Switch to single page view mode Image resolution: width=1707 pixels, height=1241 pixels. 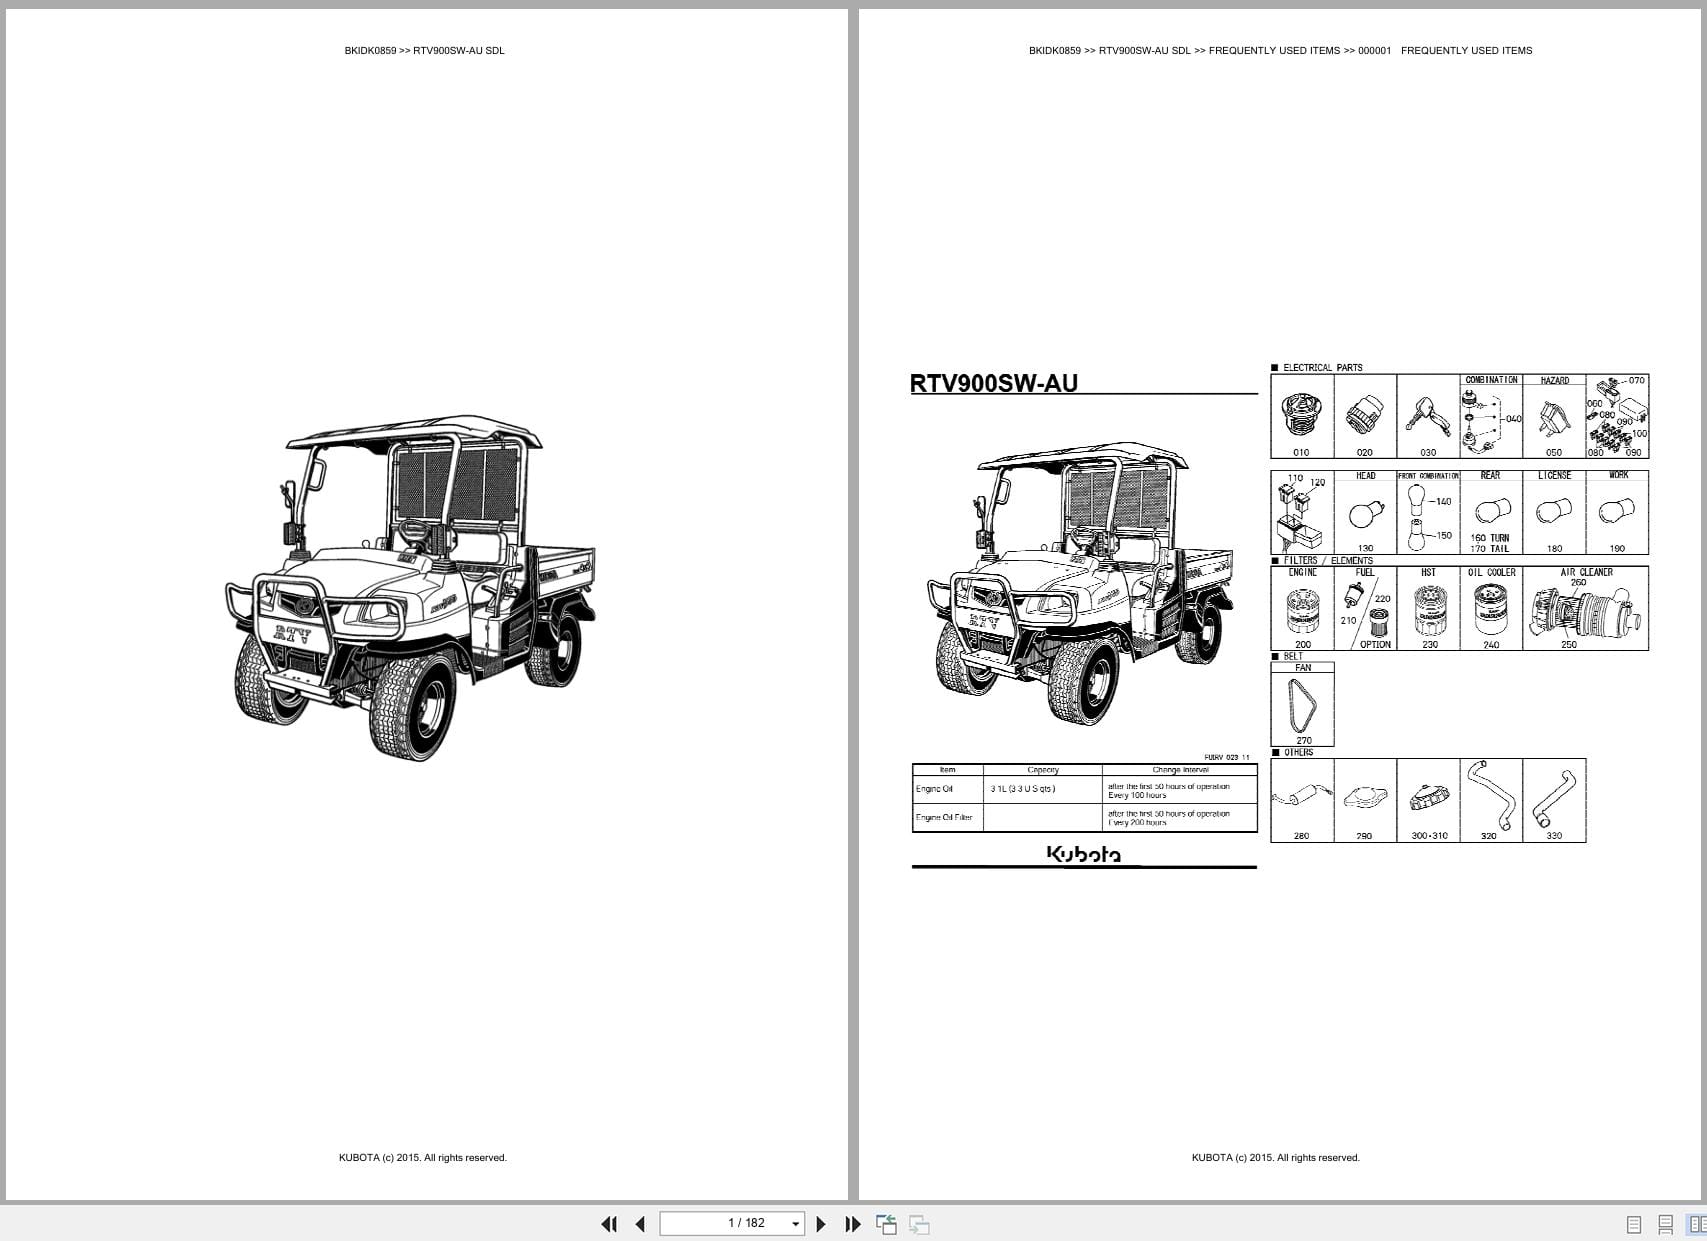coord(1634,1224)
